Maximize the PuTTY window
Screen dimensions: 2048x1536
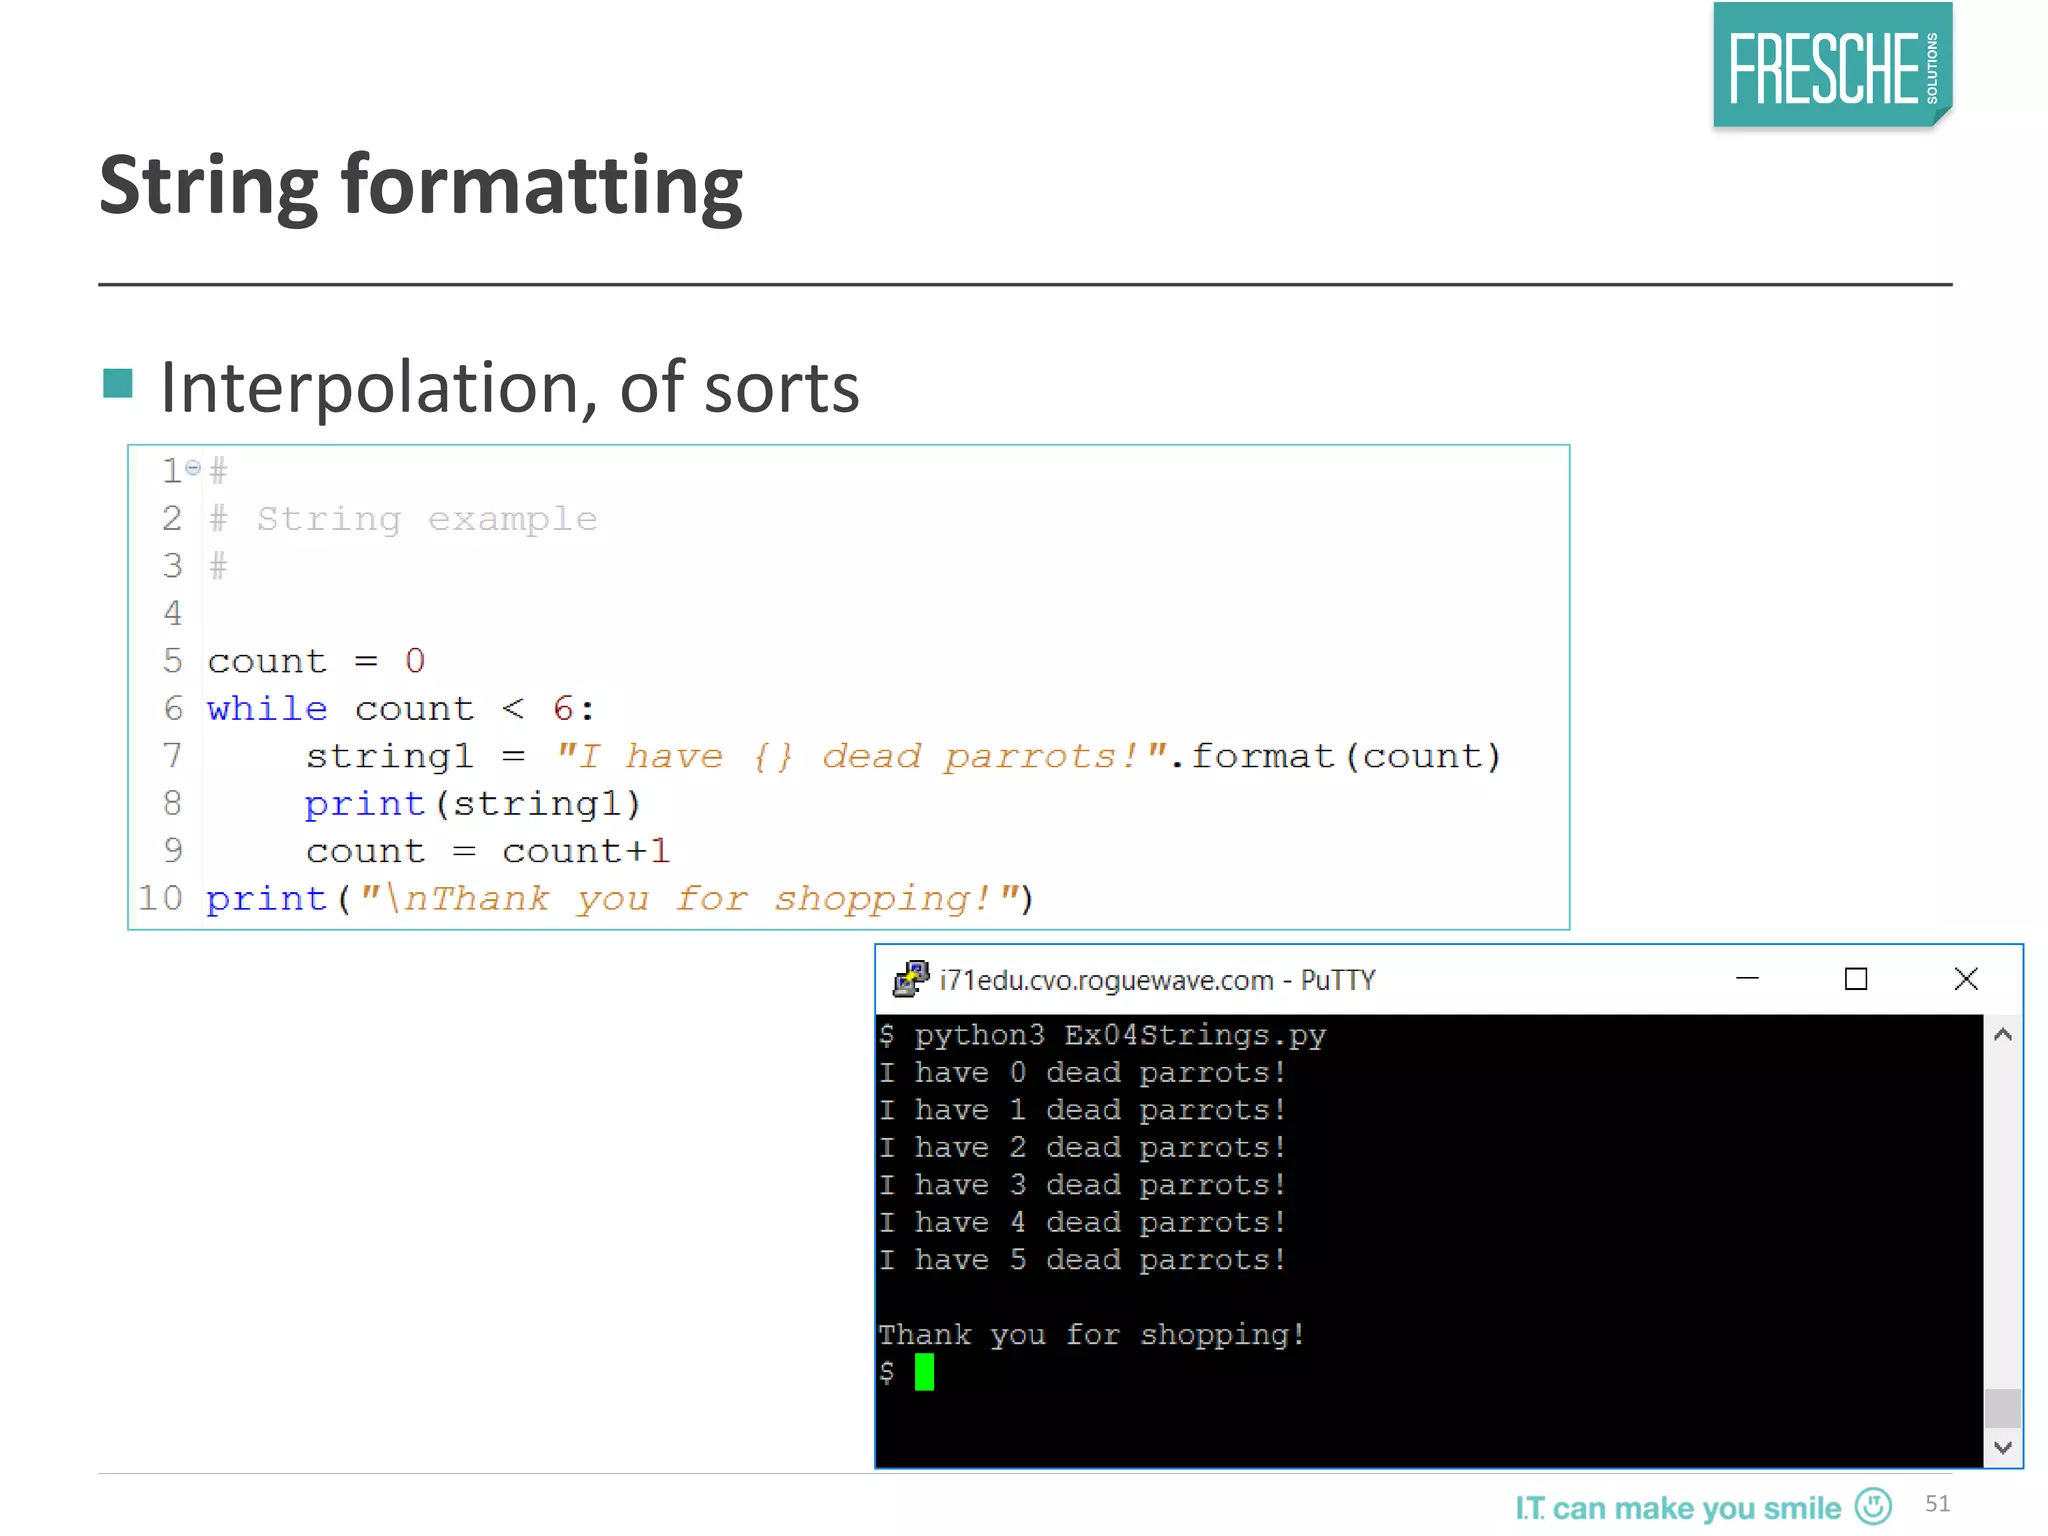click(1856, 979)
